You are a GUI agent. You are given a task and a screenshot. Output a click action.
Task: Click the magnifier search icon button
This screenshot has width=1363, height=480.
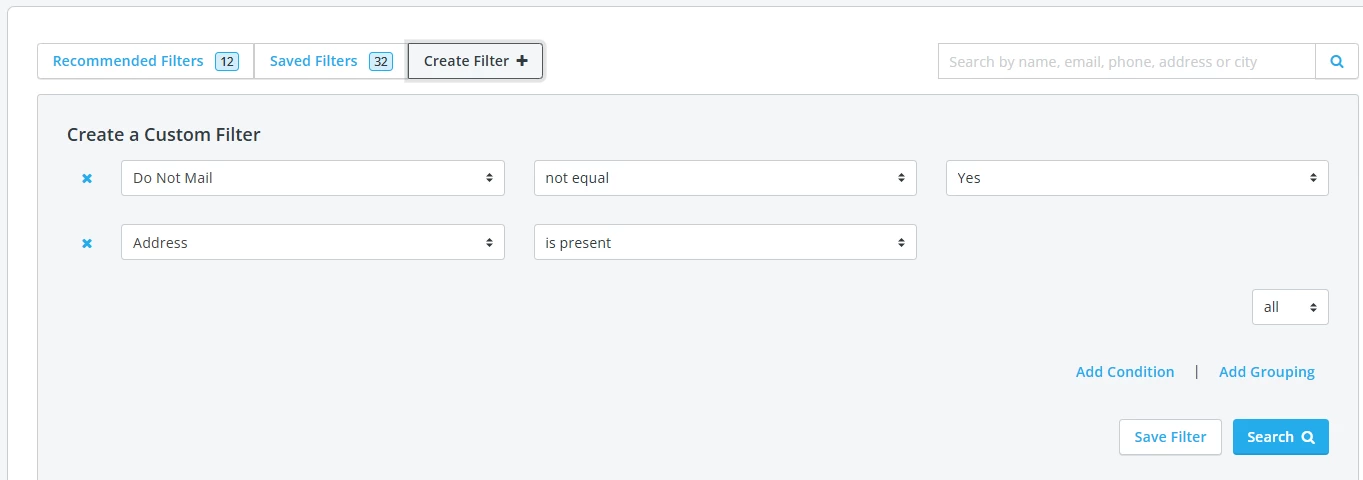pos(1337,61)
